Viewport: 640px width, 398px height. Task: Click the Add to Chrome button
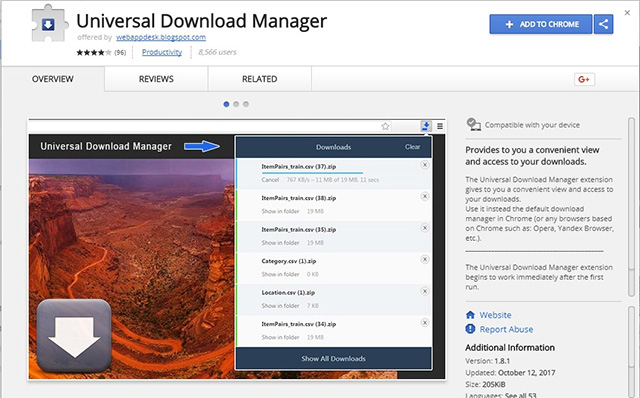coord(541,24)
